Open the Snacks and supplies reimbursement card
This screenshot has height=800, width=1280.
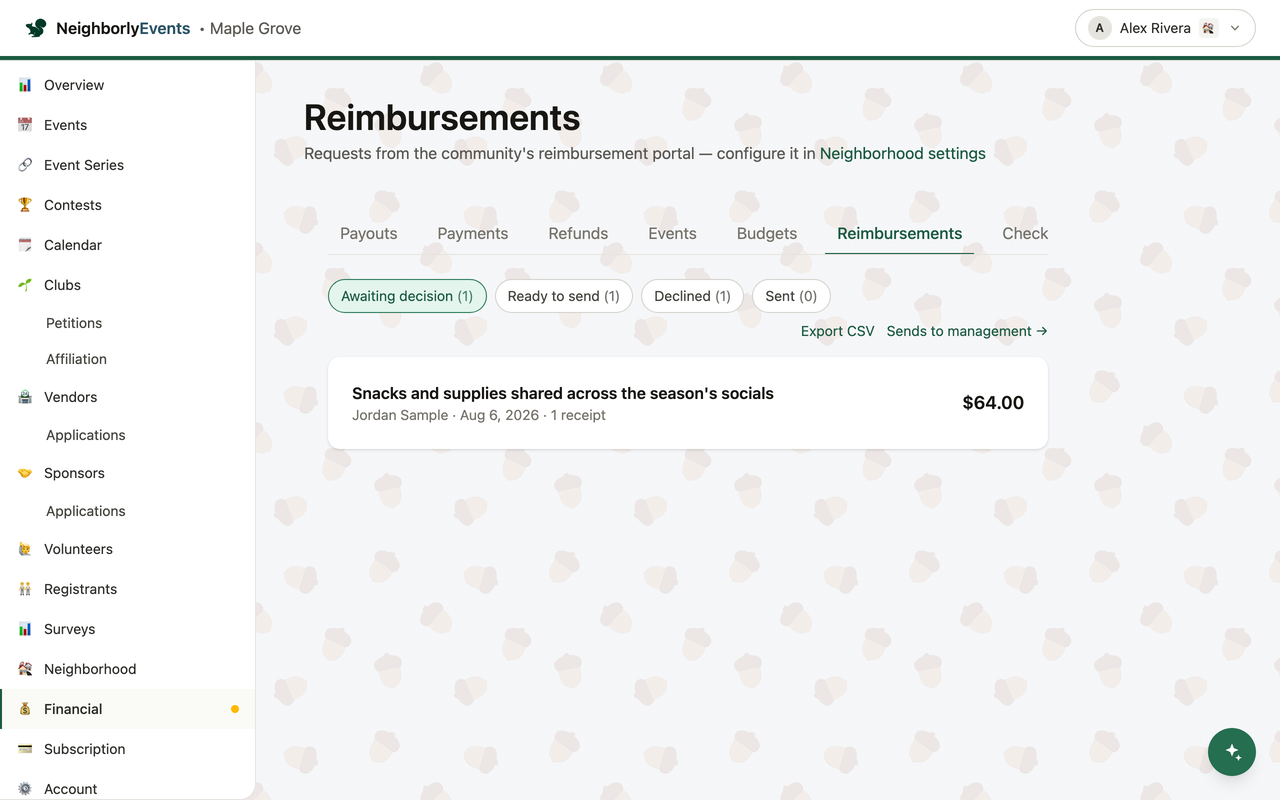pyautogui.click(x=688, y=403)
